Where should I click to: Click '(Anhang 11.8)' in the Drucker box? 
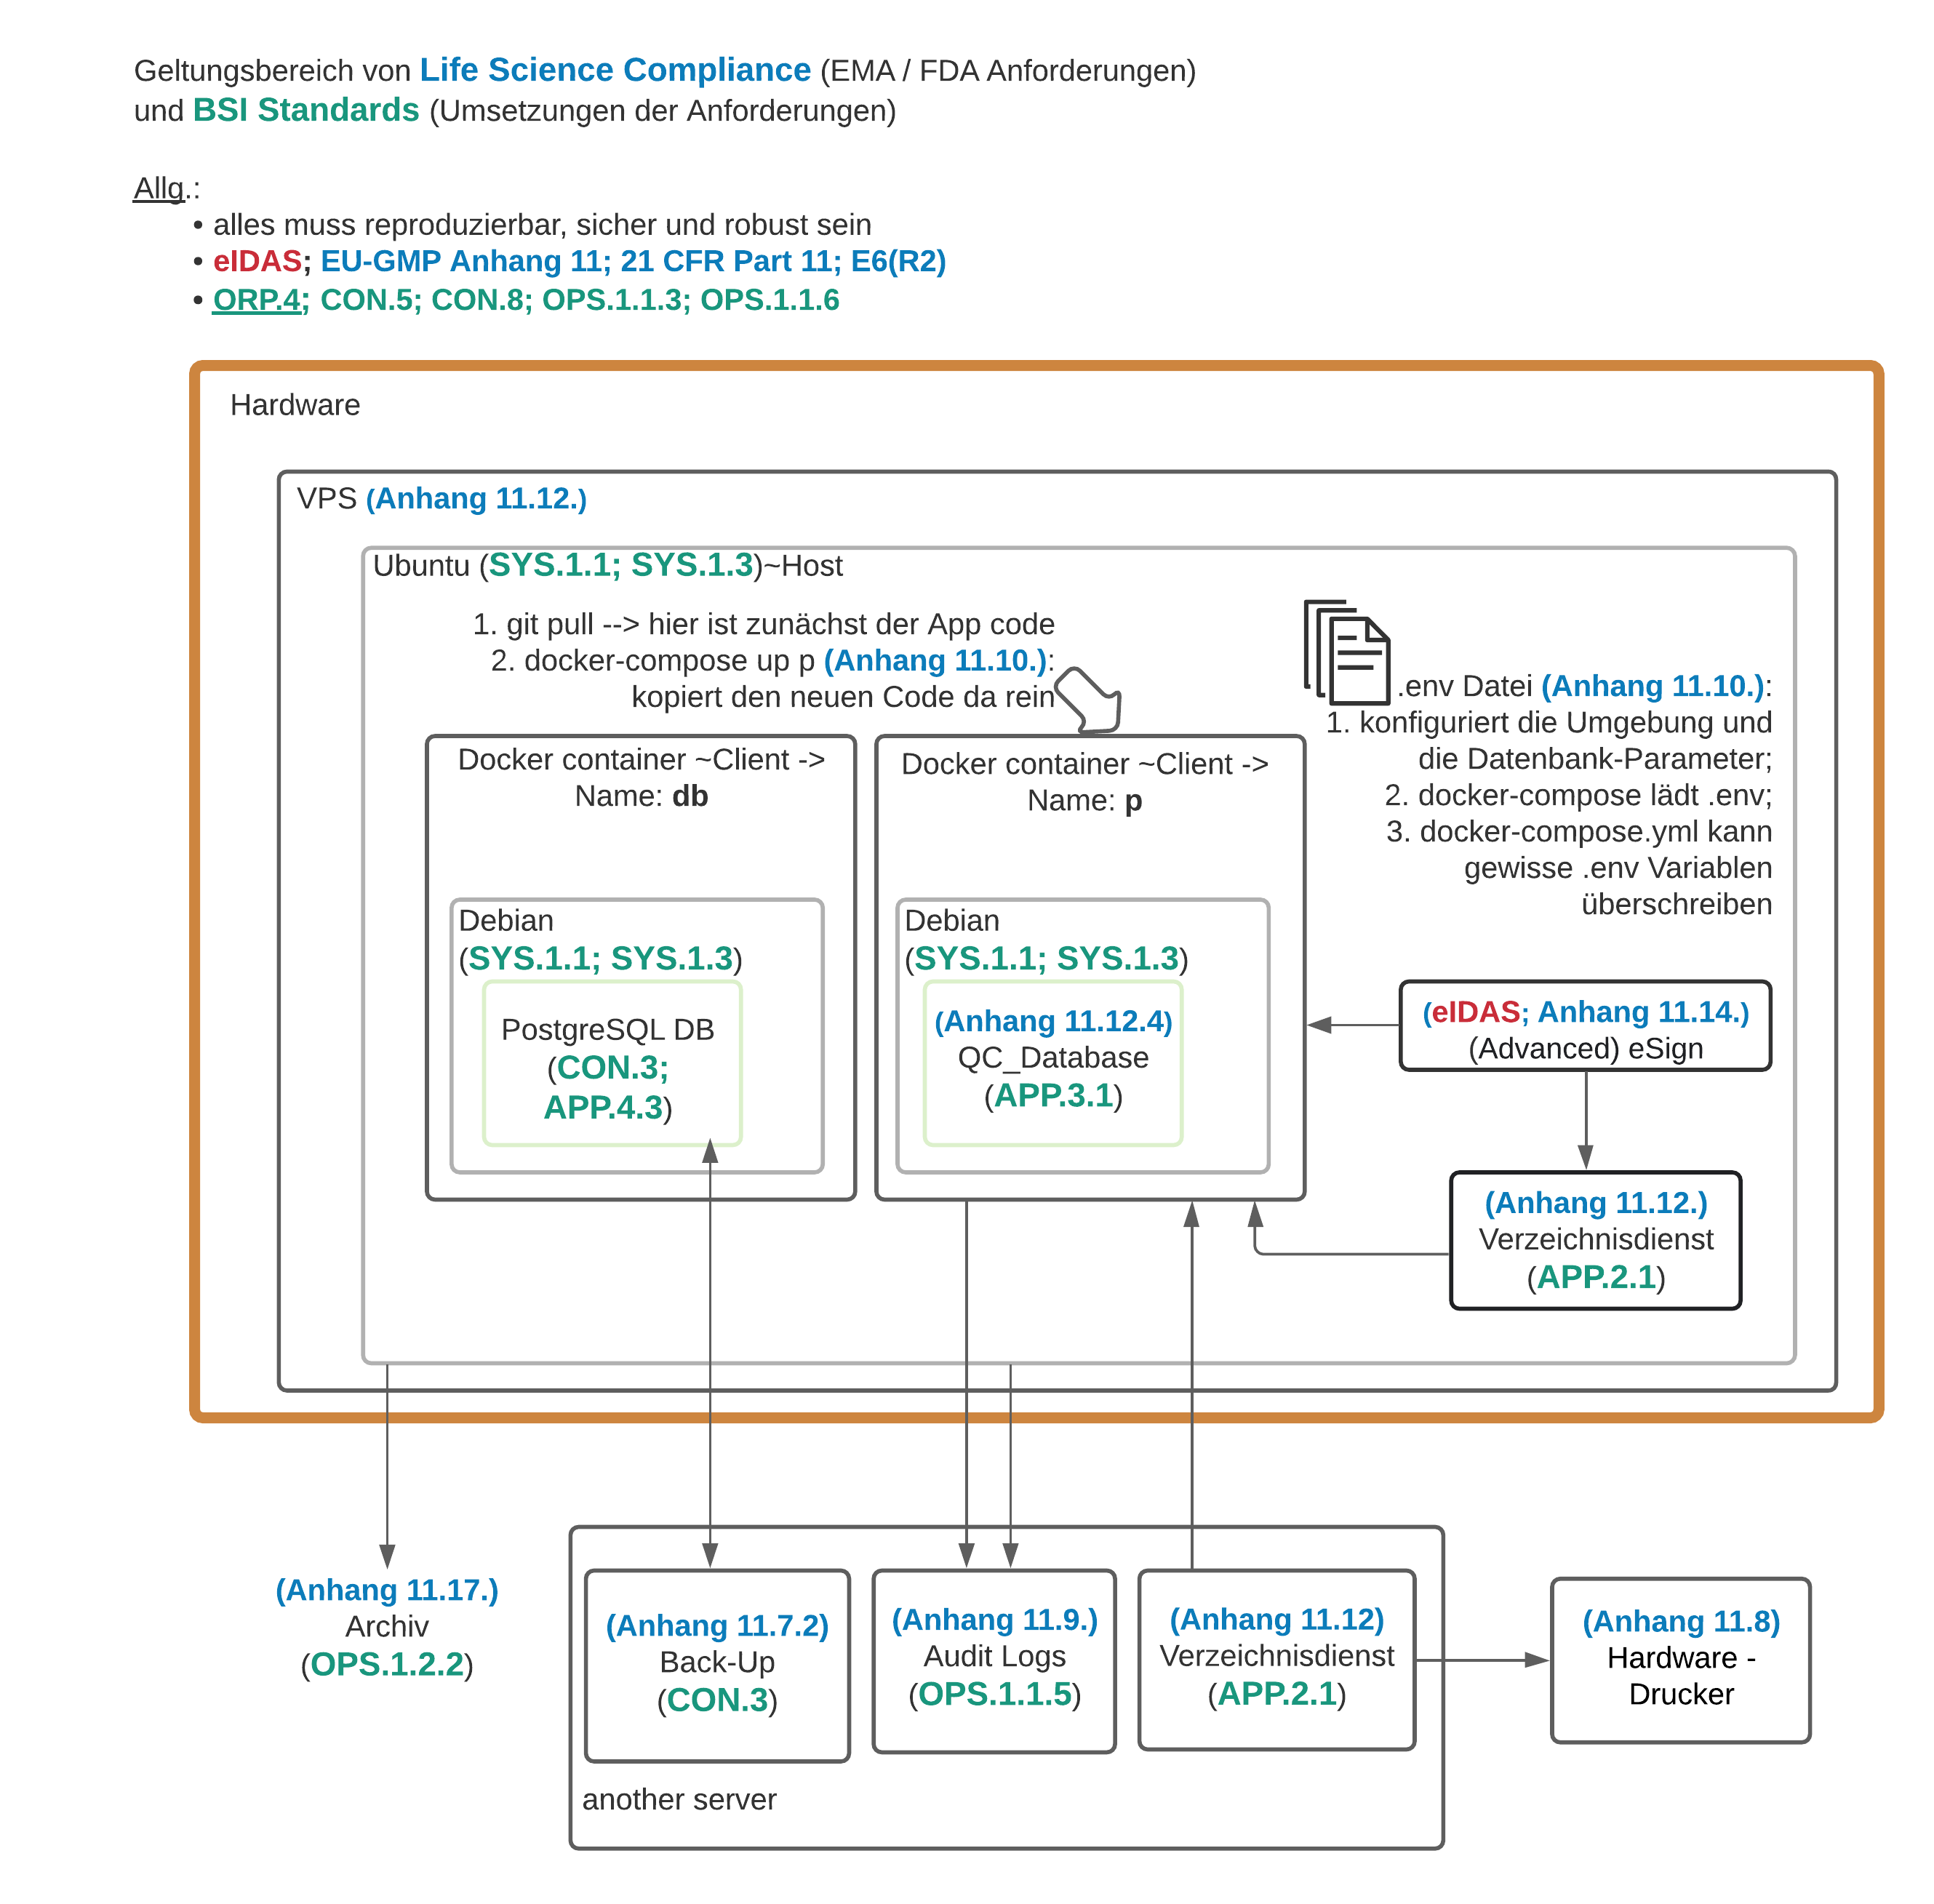tap(1680, 1620)
